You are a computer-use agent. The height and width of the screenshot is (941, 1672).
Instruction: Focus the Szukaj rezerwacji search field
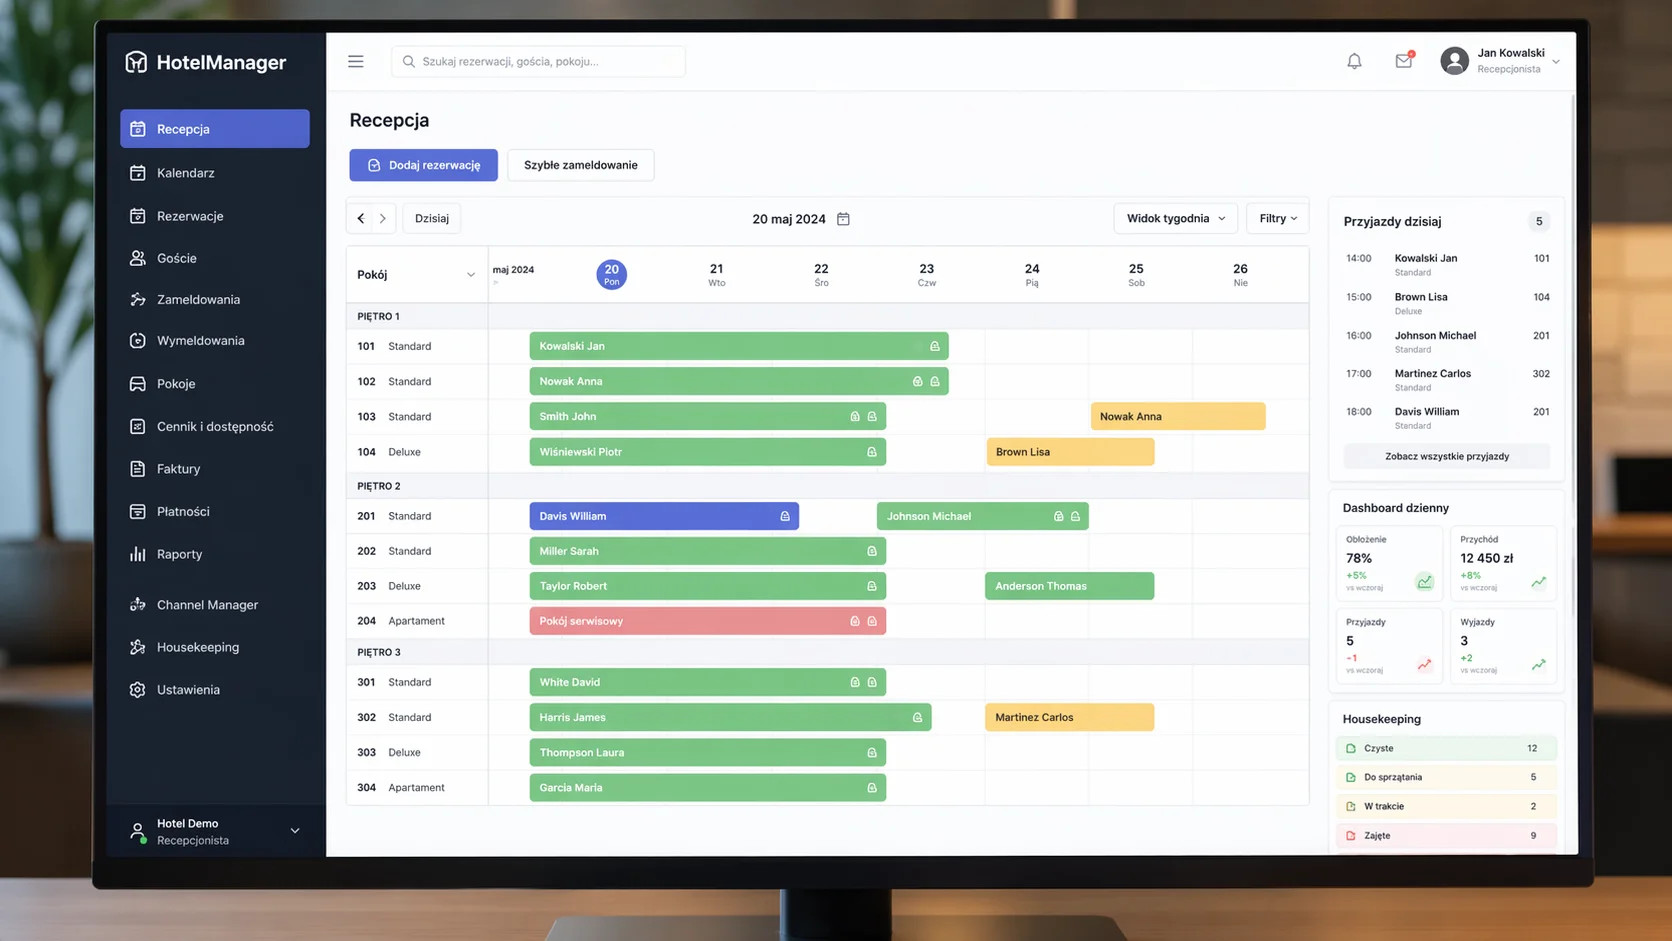pos(538,61)
